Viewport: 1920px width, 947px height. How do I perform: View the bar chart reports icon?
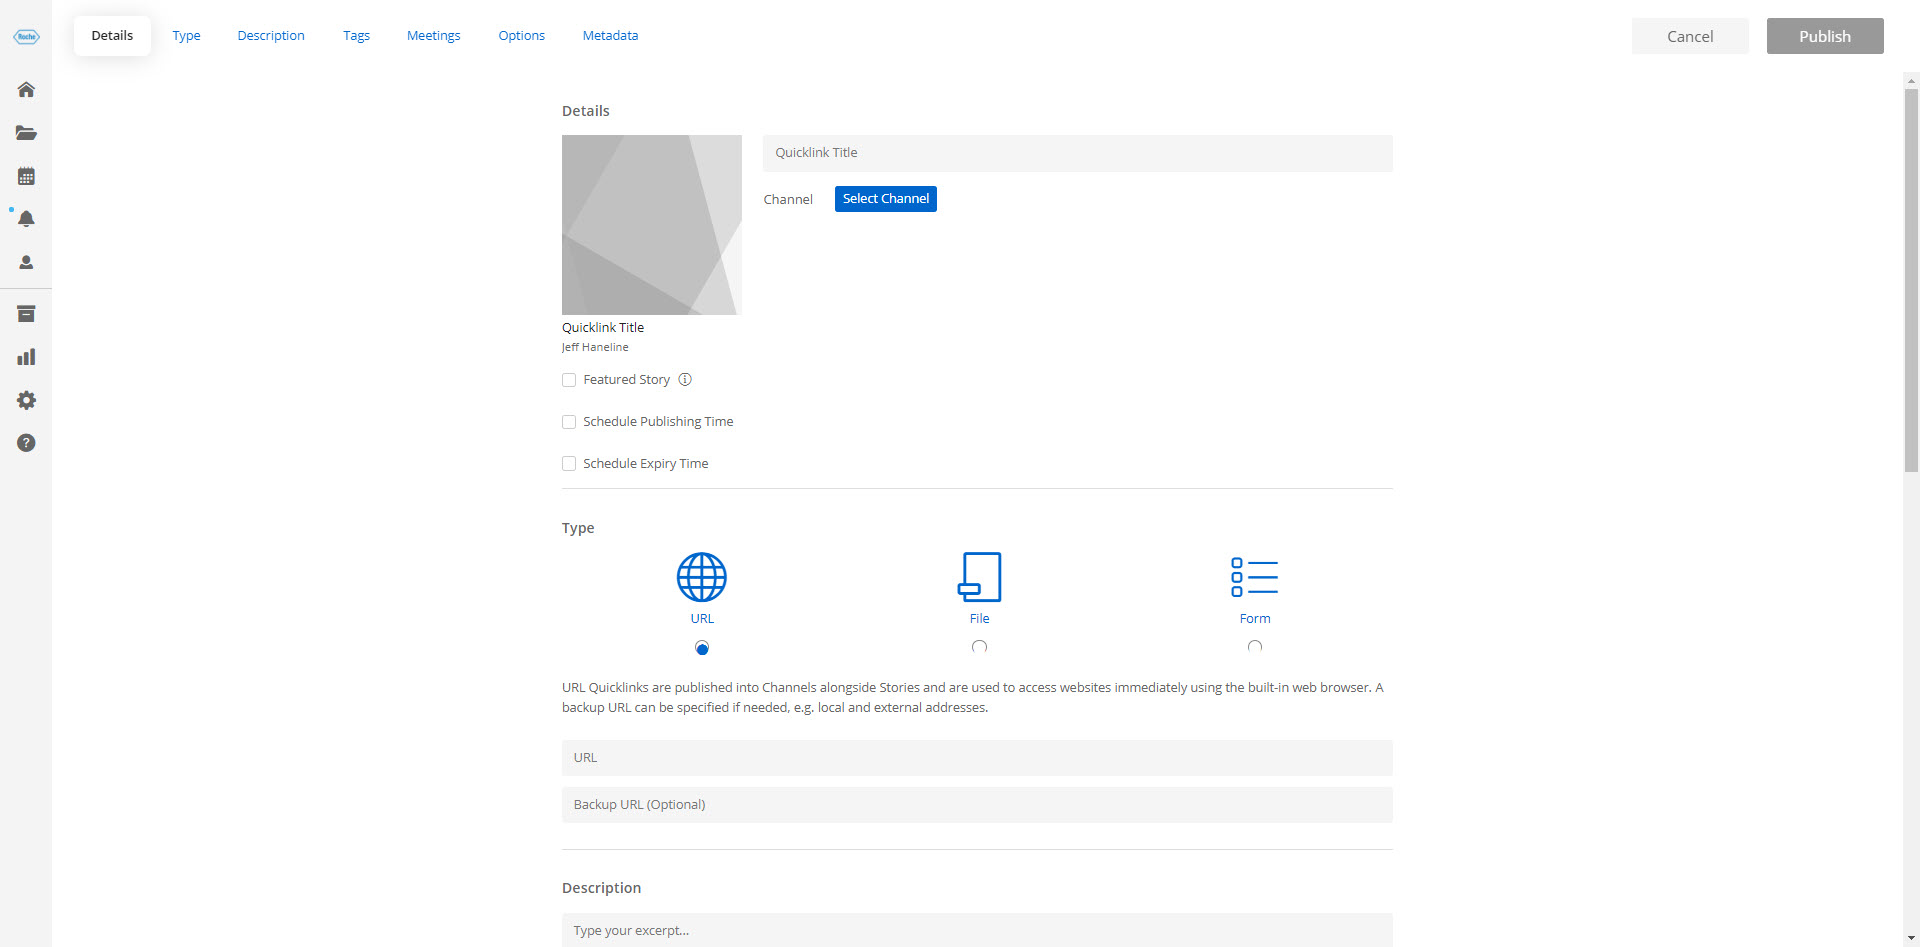[26, 357]
